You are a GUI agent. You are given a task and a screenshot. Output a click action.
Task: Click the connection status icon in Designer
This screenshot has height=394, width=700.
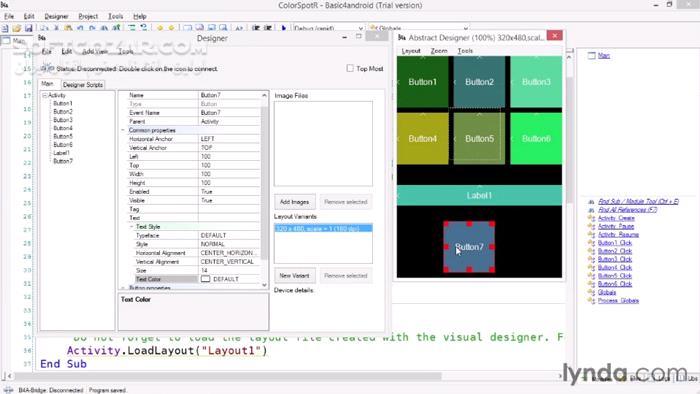tap(47, 69)
